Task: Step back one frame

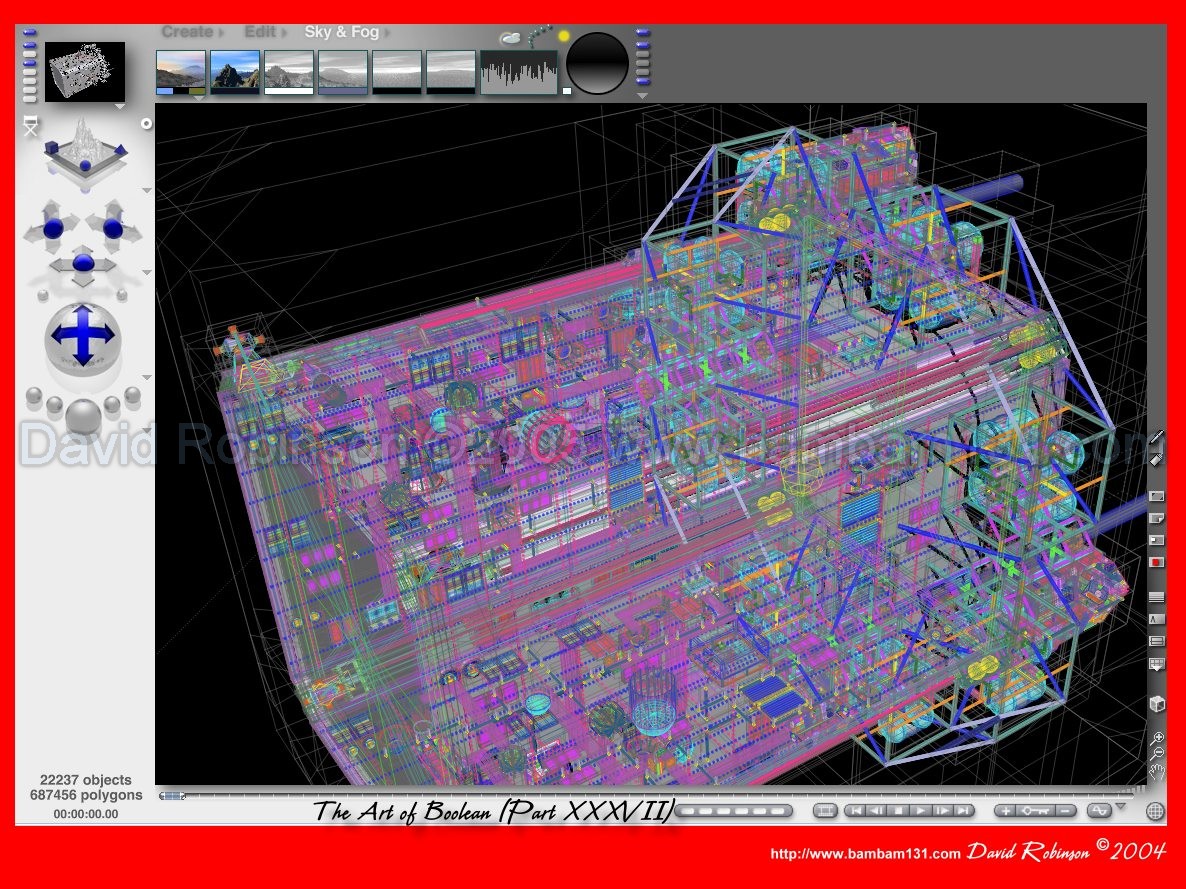Action: pyautogui.click(x=877, y=811)
